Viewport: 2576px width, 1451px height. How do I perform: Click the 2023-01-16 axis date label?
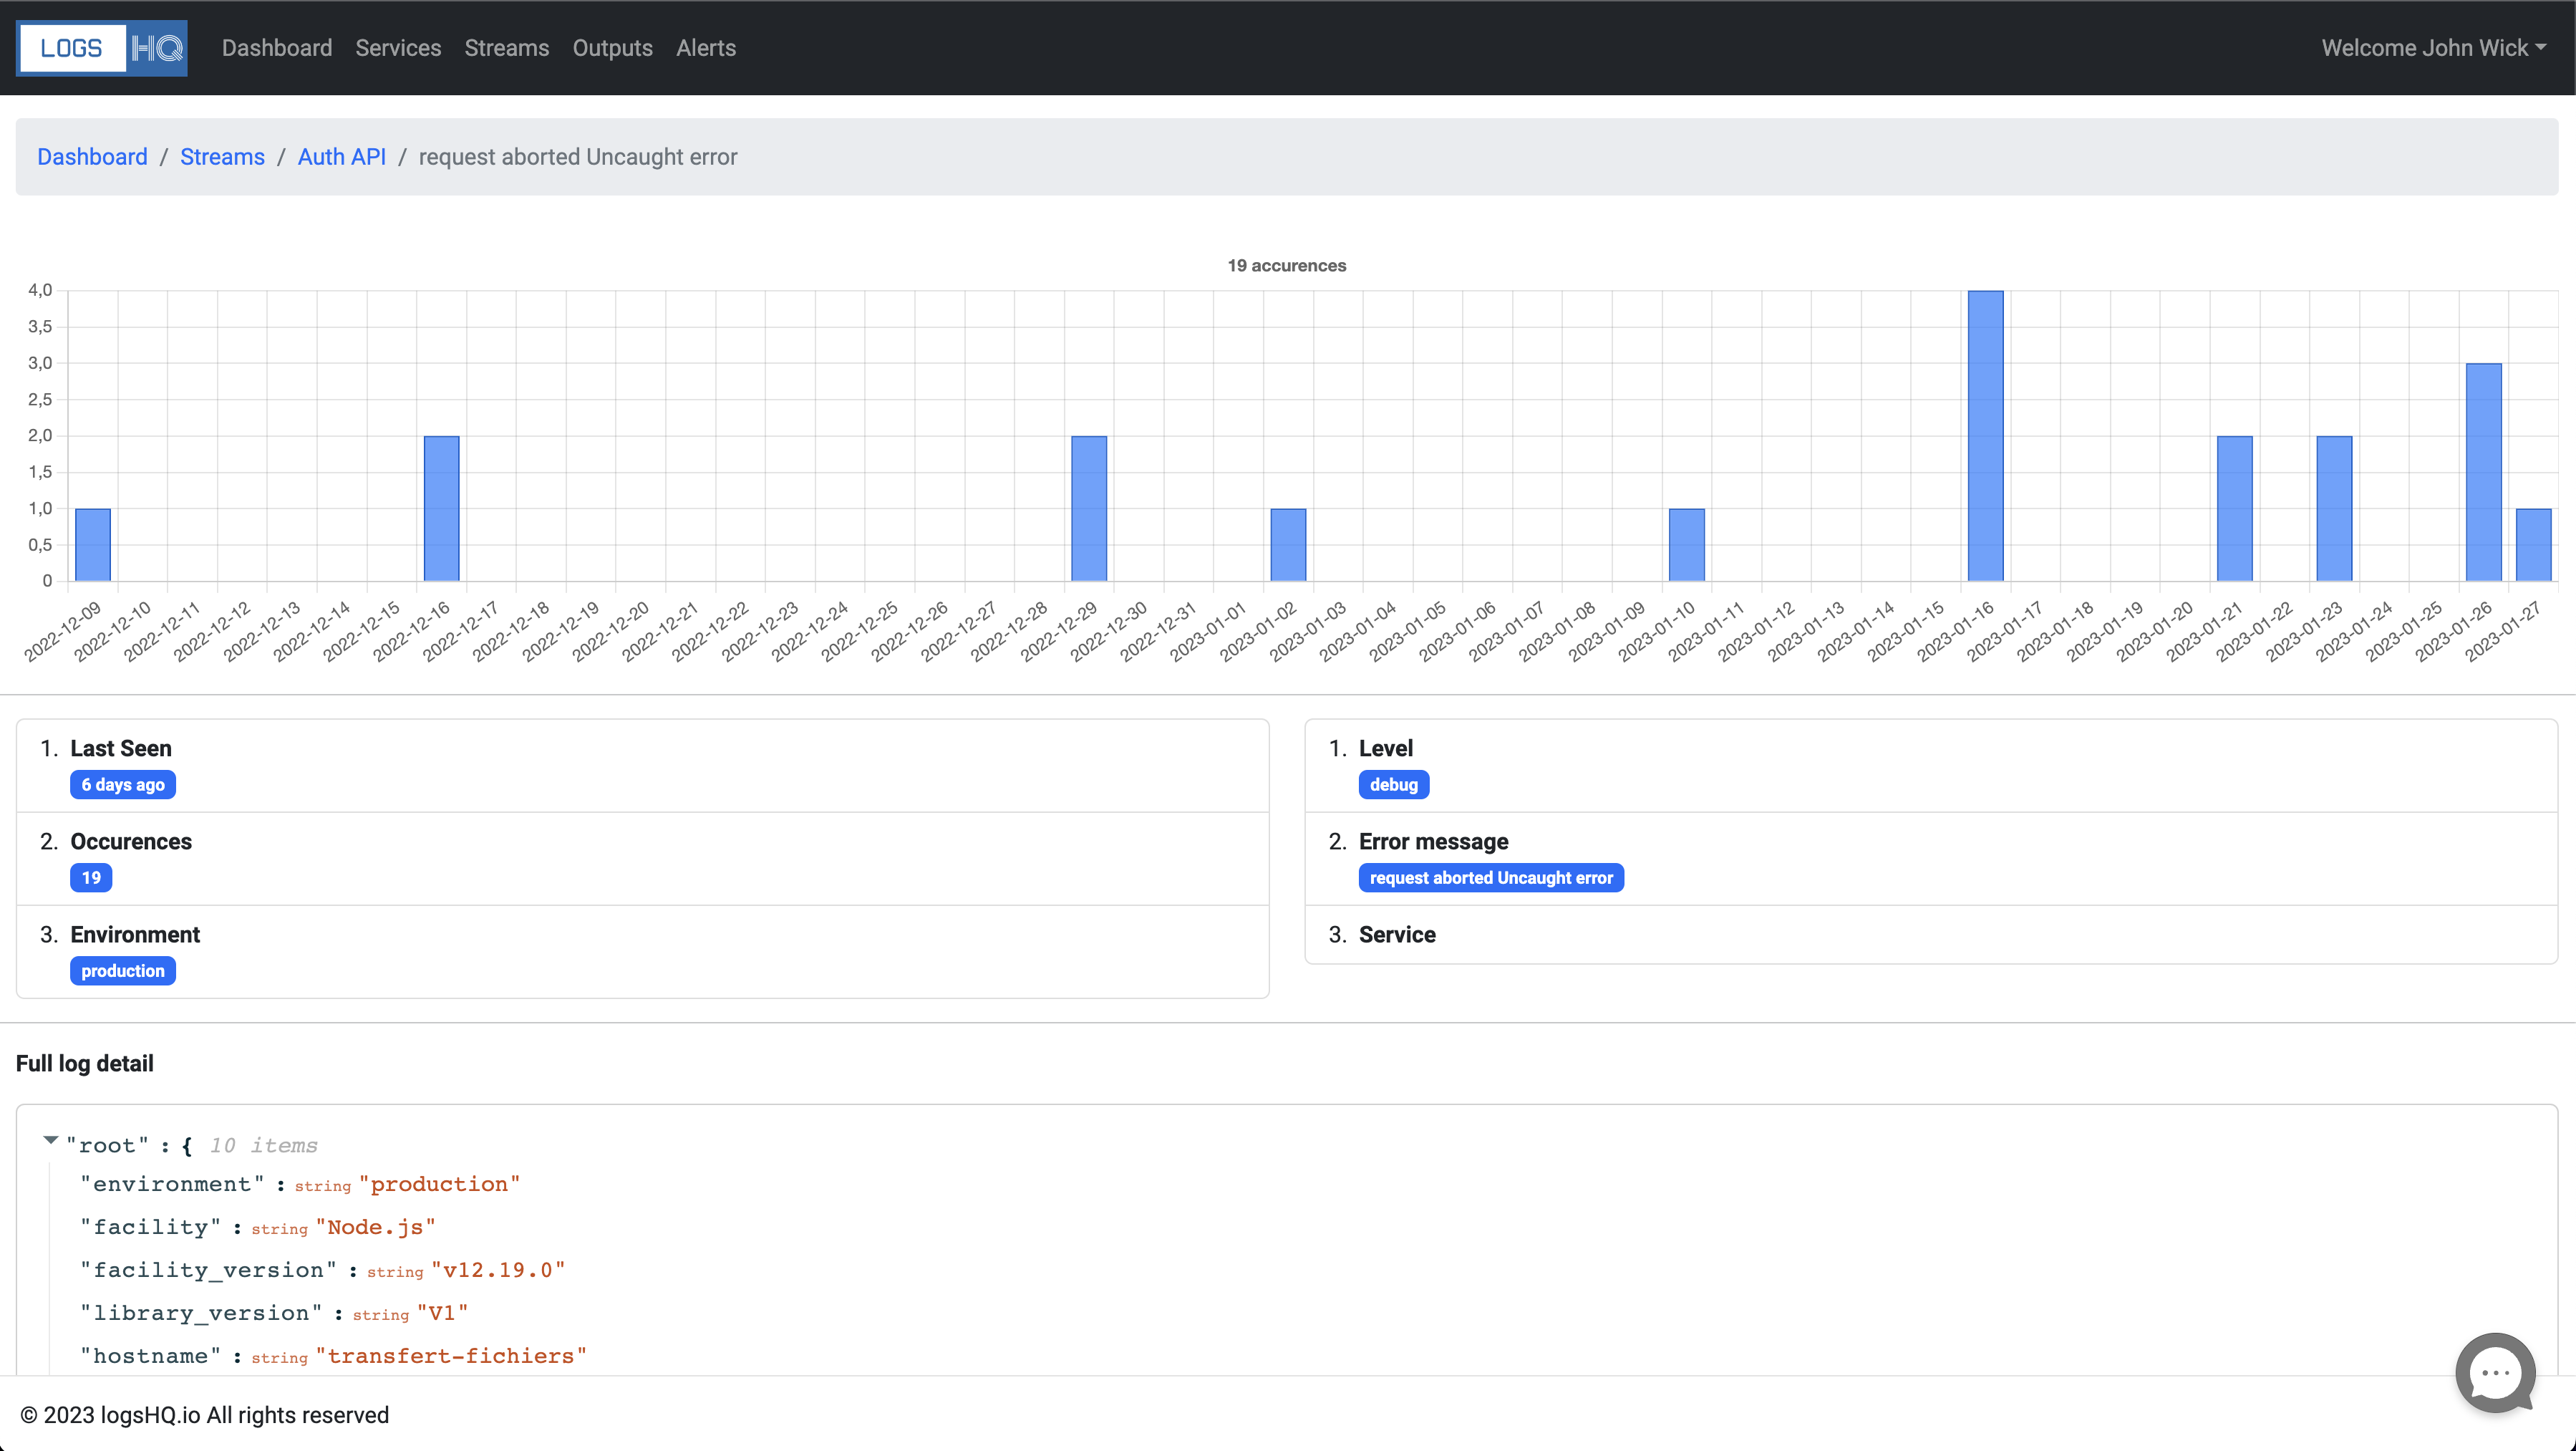click(1956, 631)
